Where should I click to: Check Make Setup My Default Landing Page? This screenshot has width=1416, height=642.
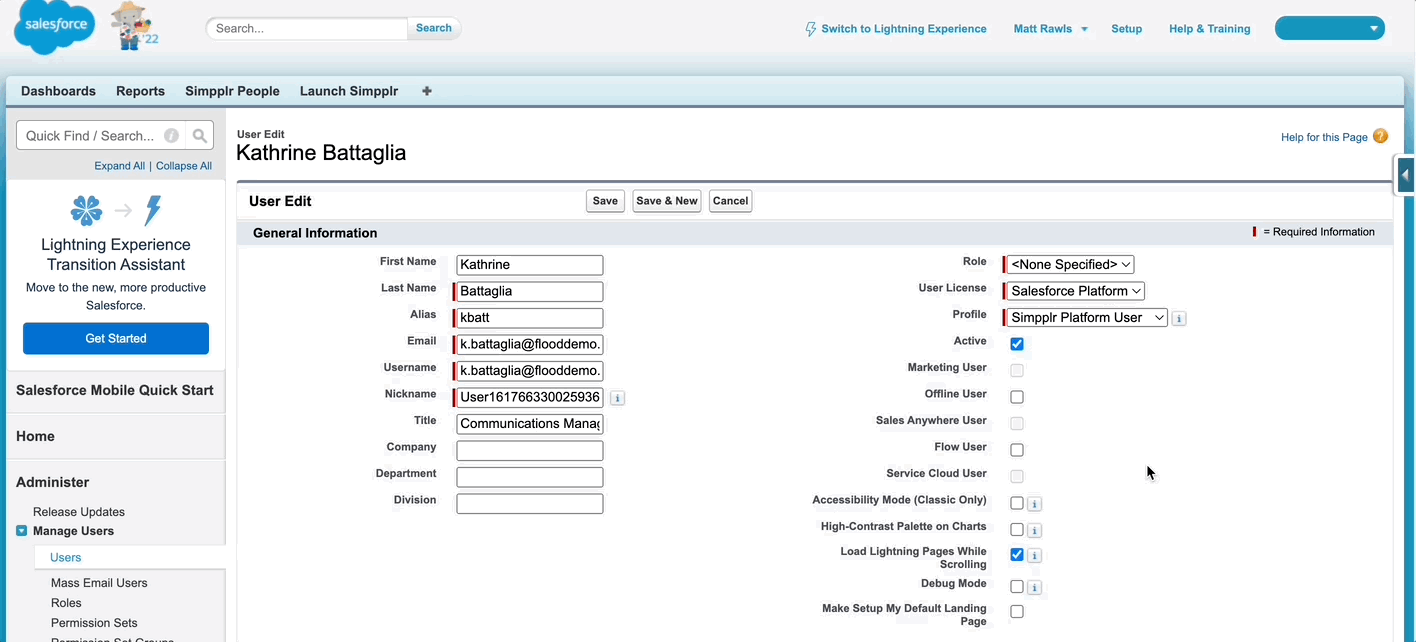(x=1017, y=612)
